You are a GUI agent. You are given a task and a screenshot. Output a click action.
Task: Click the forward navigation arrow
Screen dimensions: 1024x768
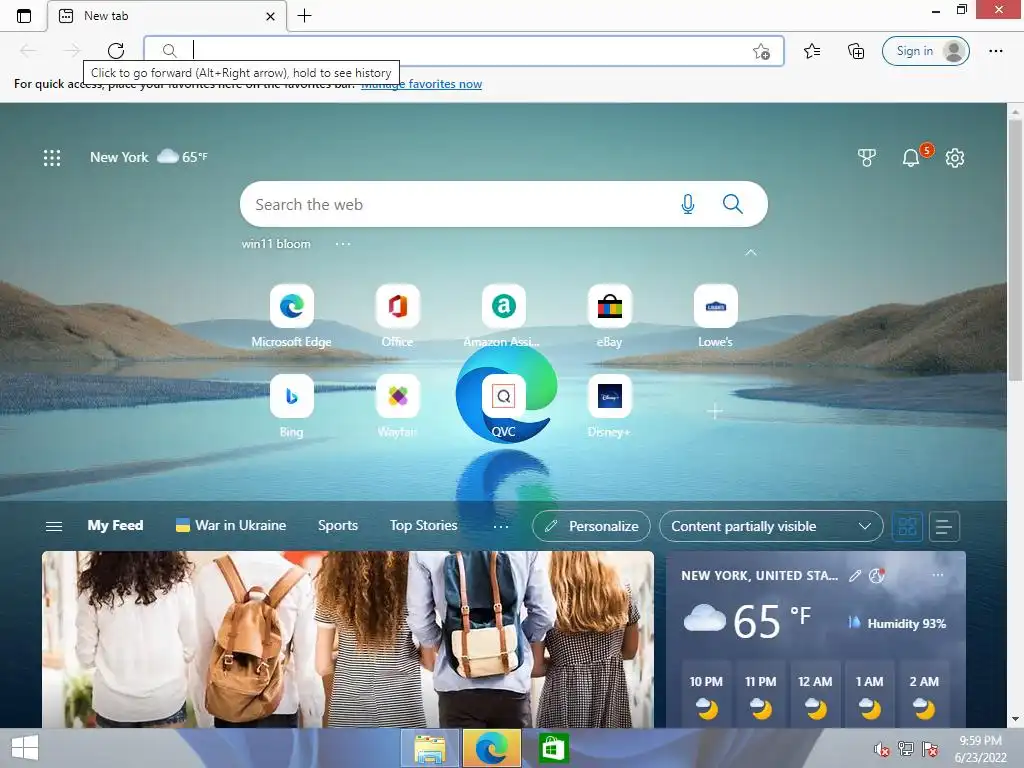click(x=72, y=50)
